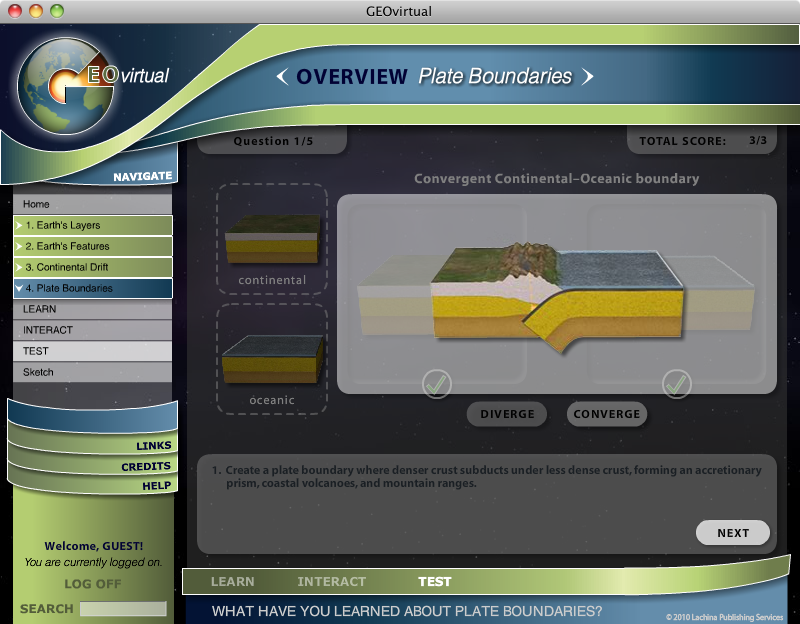Click the question instruction text
The width and height of the screenshot is (800, 624).
[x=487, y=477]
